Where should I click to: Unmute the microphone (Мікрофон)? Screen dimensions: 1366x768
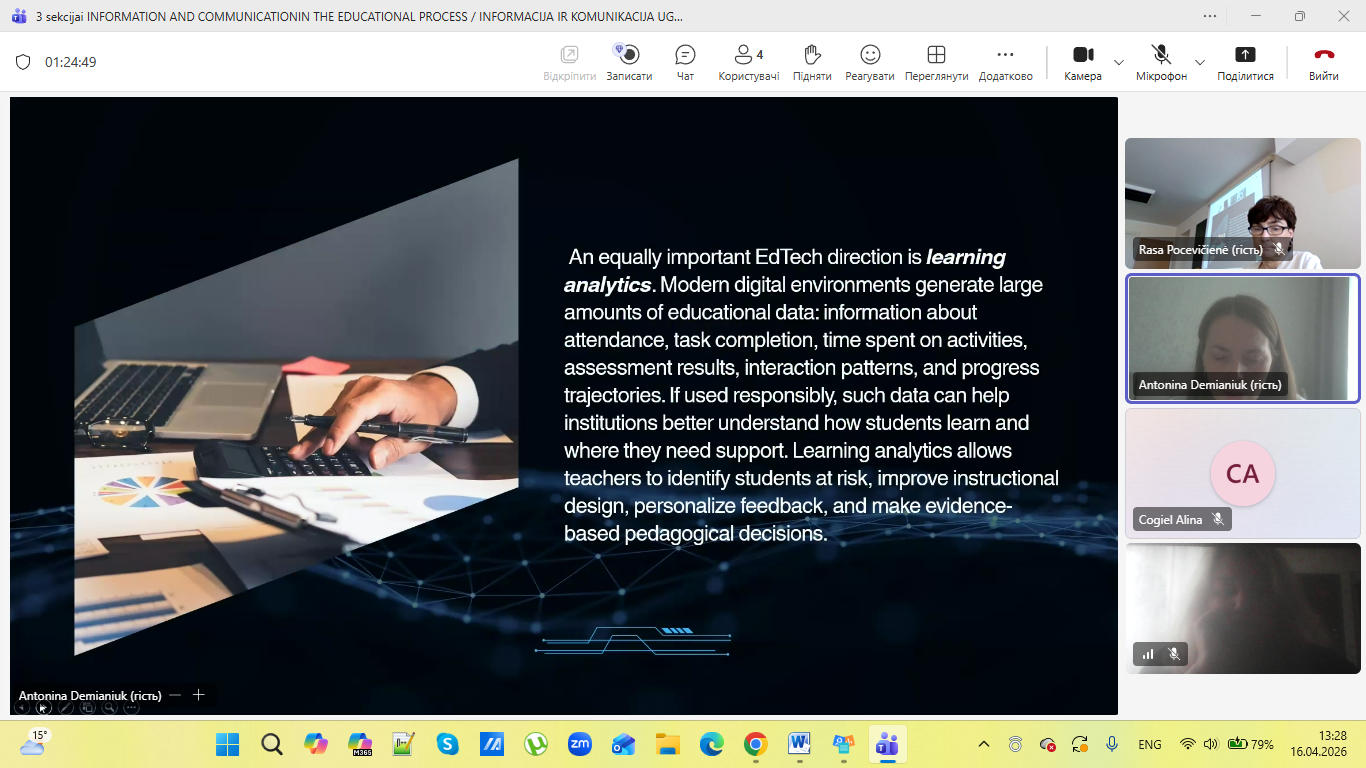(1161, 62)
